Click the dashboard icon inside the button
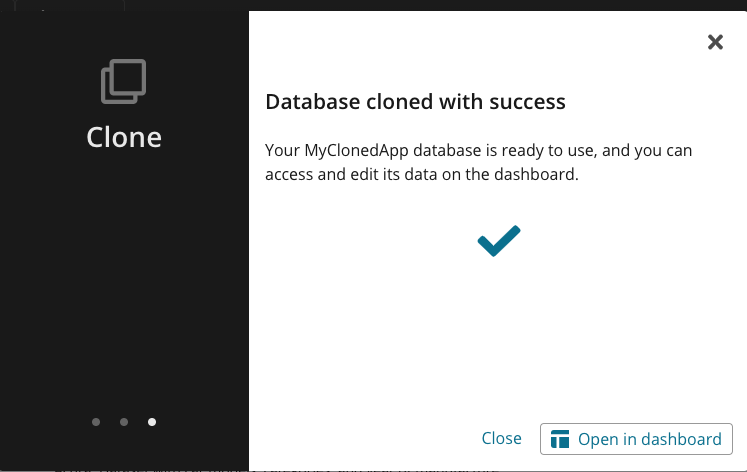 pos(560,439)
